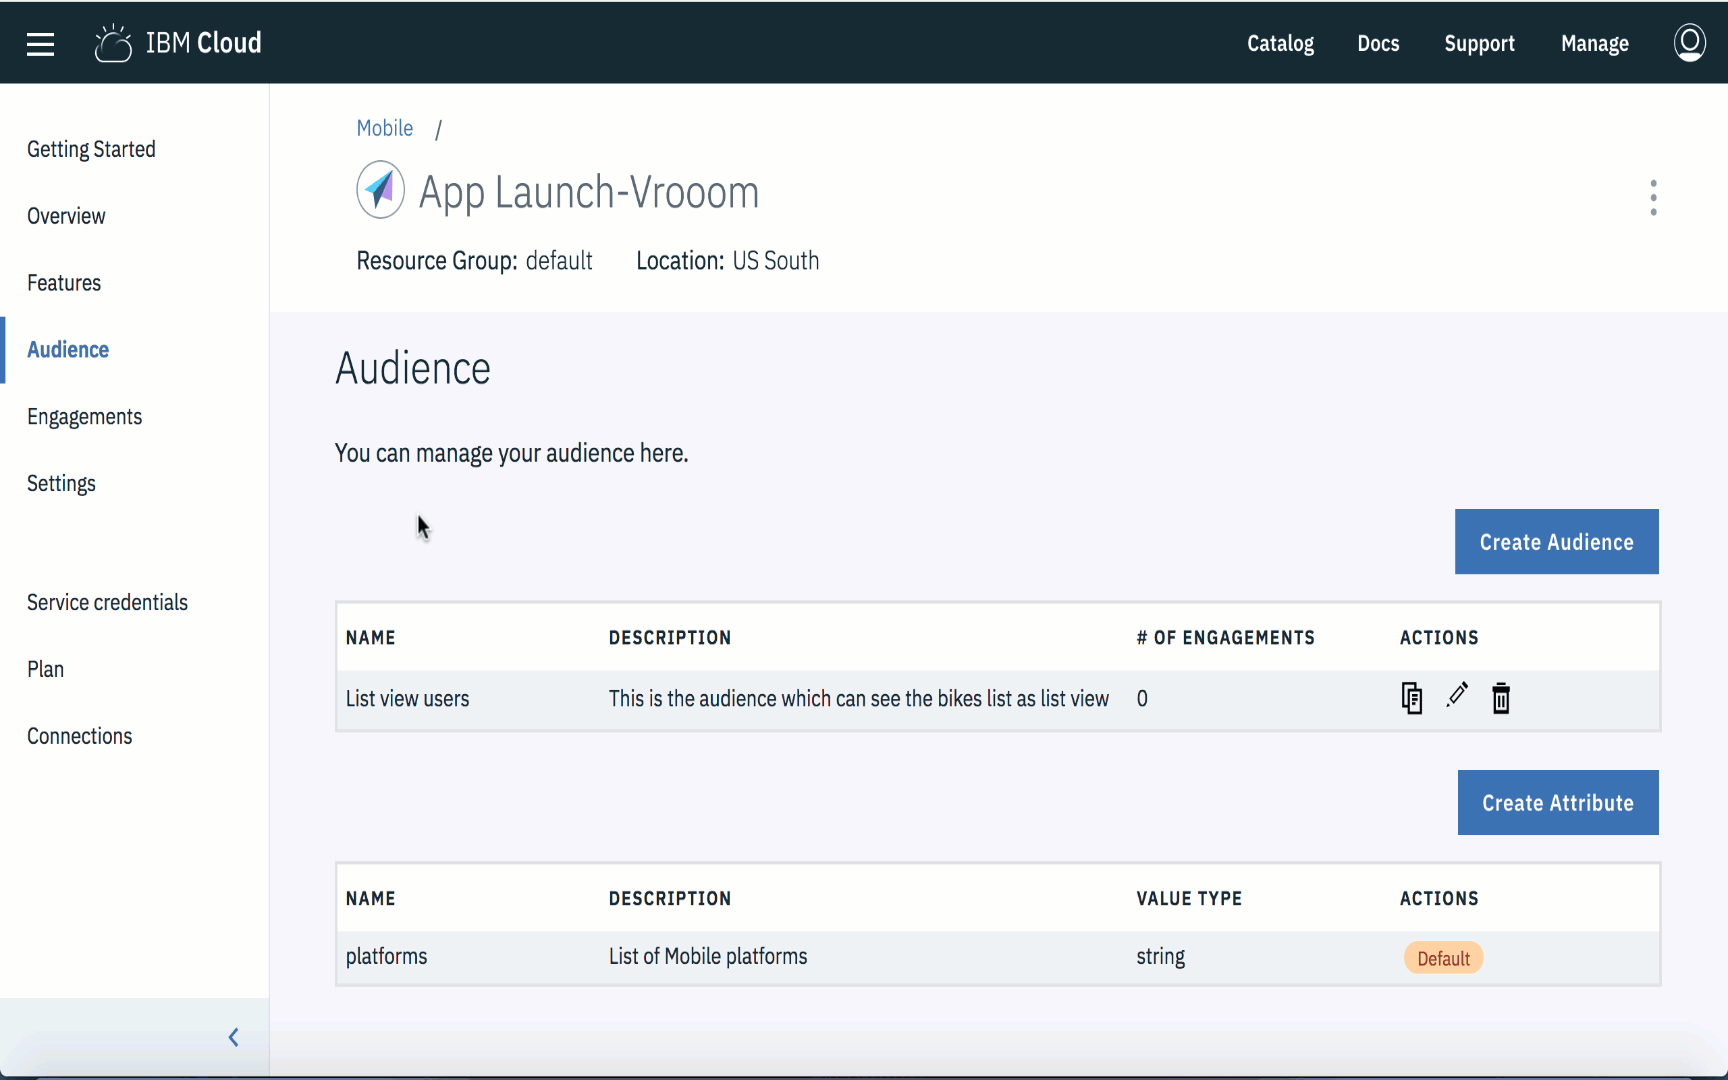Screen dimensions: 1728x1080
Task: Open the Catalog menu
Action: pos(1280,43)
